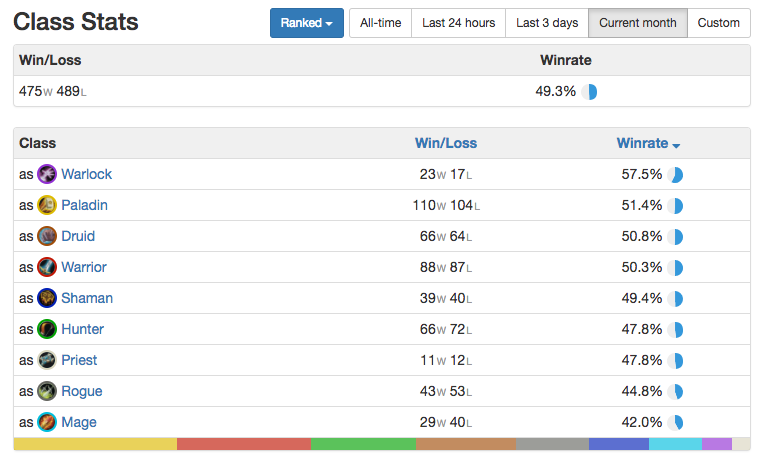Click the Hunter class icon
Image resolution: width=763 pixels, height=460 pixels.
47,330
